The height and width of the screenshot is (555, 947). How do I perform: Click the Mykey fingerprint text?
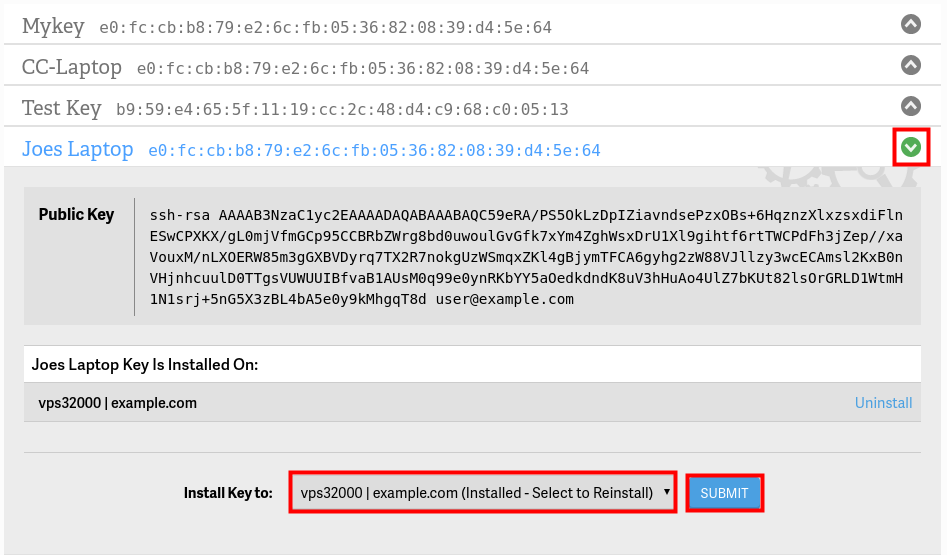(326, 28)
